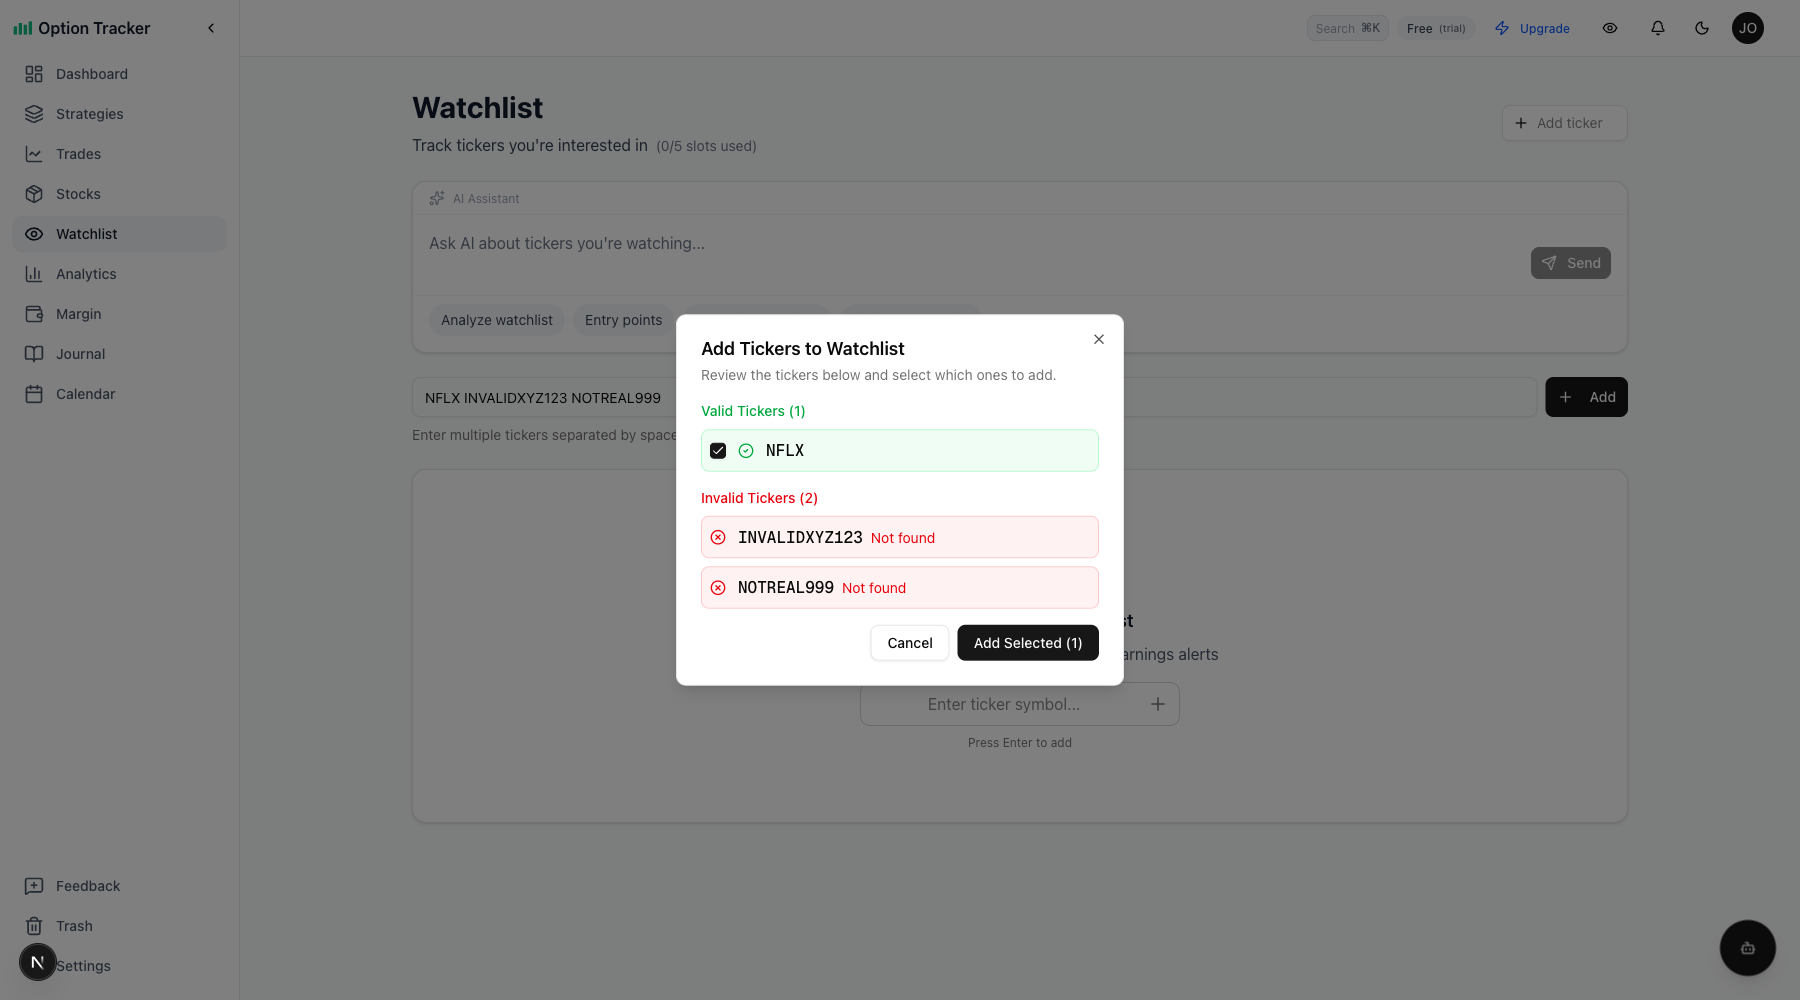Click Add Selected (1) button
Screen dimensions: 1800x1000
coord(1027,643)
